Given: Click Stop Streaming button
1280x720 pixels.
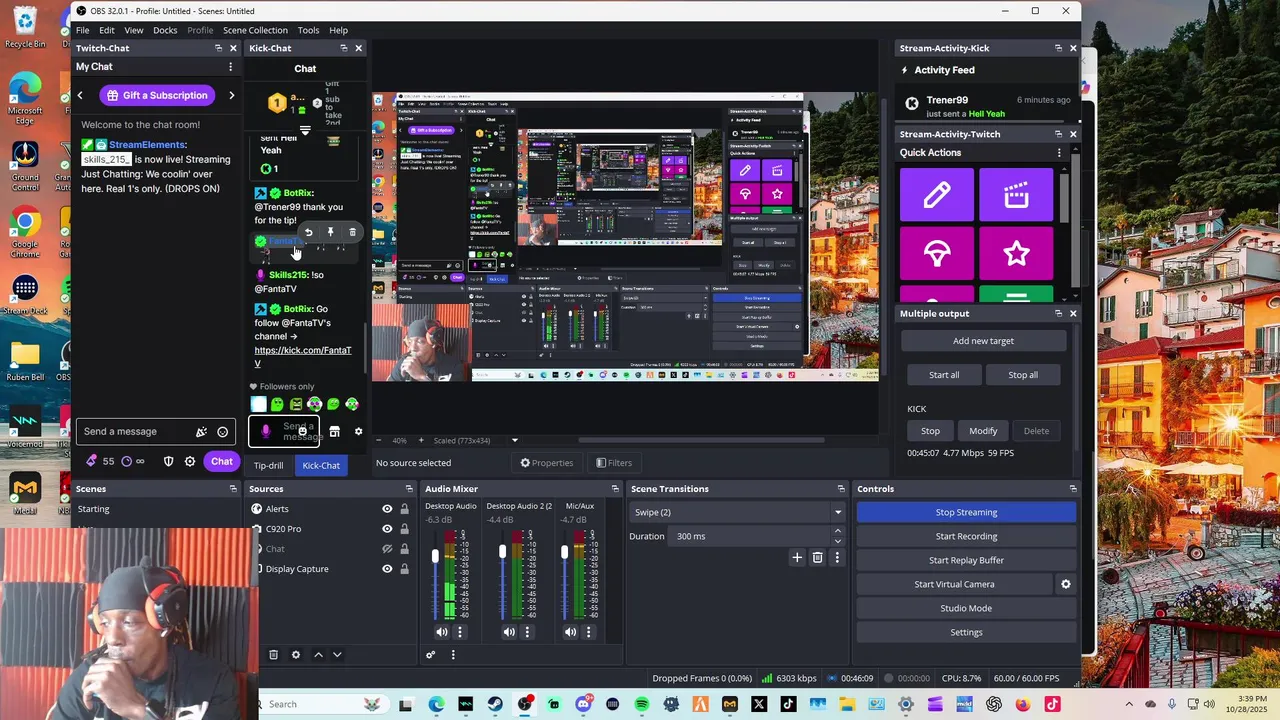Looking at the screenshot, I should (966, 512).
